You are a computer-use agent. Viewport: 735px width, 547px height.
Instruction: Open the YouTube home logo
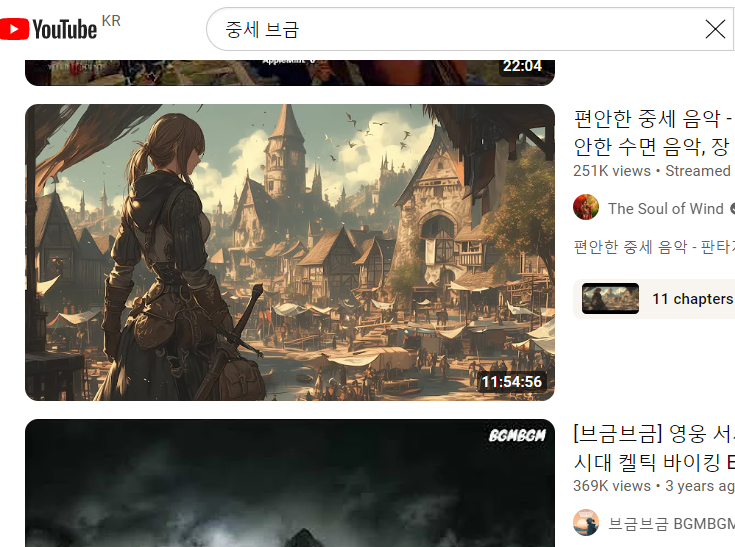(x=48, y=29)
